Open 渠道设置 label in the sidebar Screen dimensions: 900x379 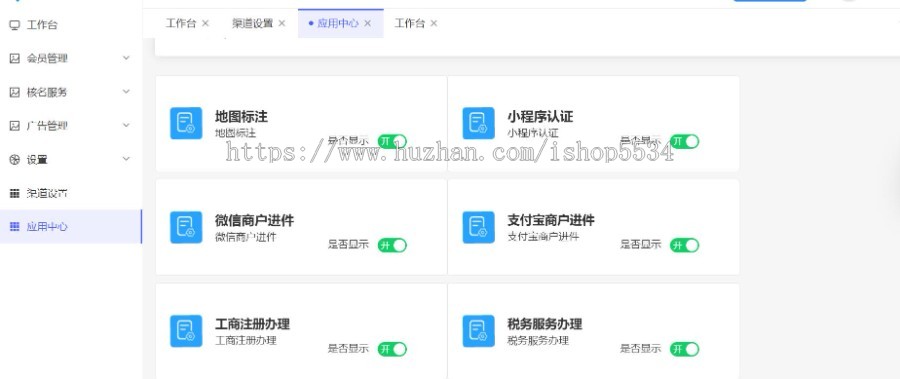47,194
